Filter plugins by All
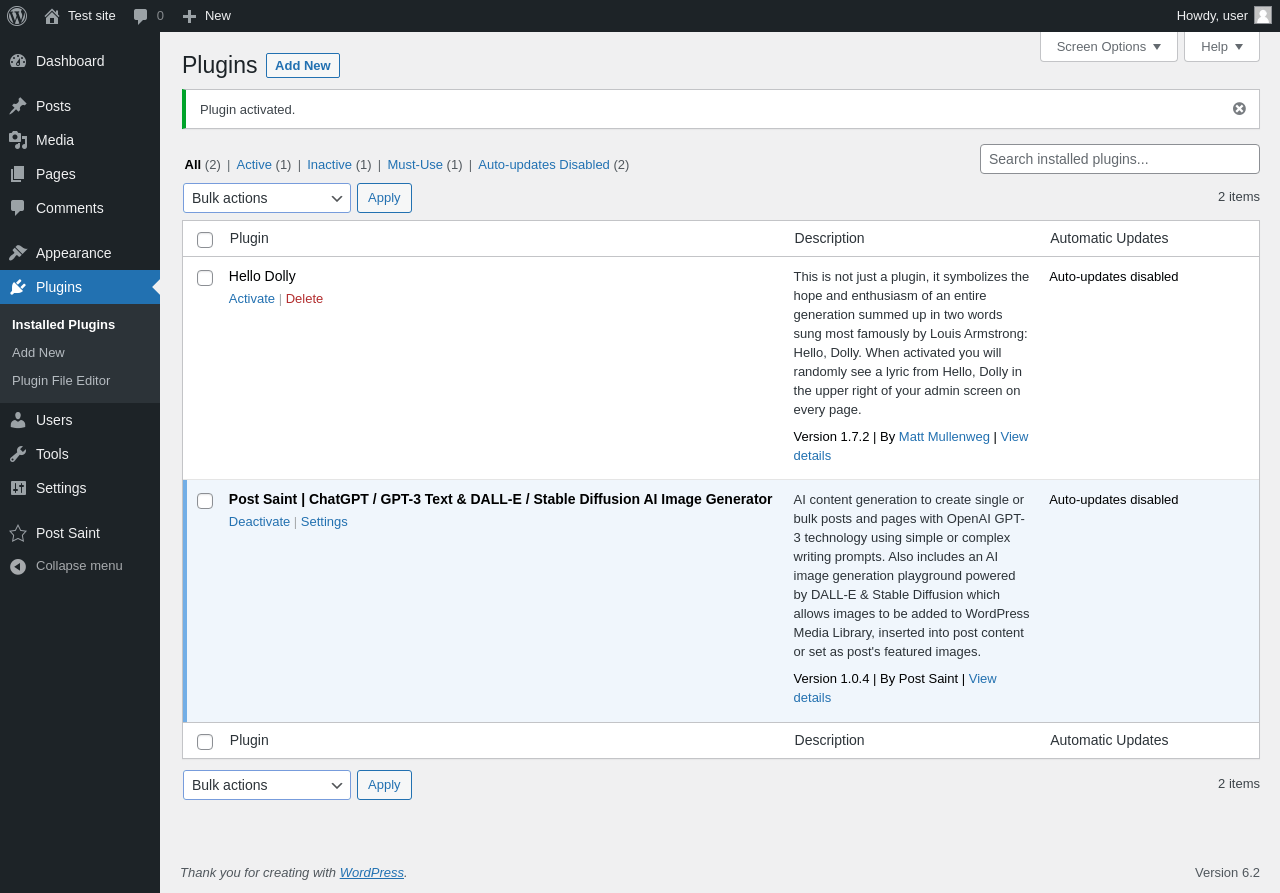Screen dimensions: 1280x893 (x=193, y=164)
